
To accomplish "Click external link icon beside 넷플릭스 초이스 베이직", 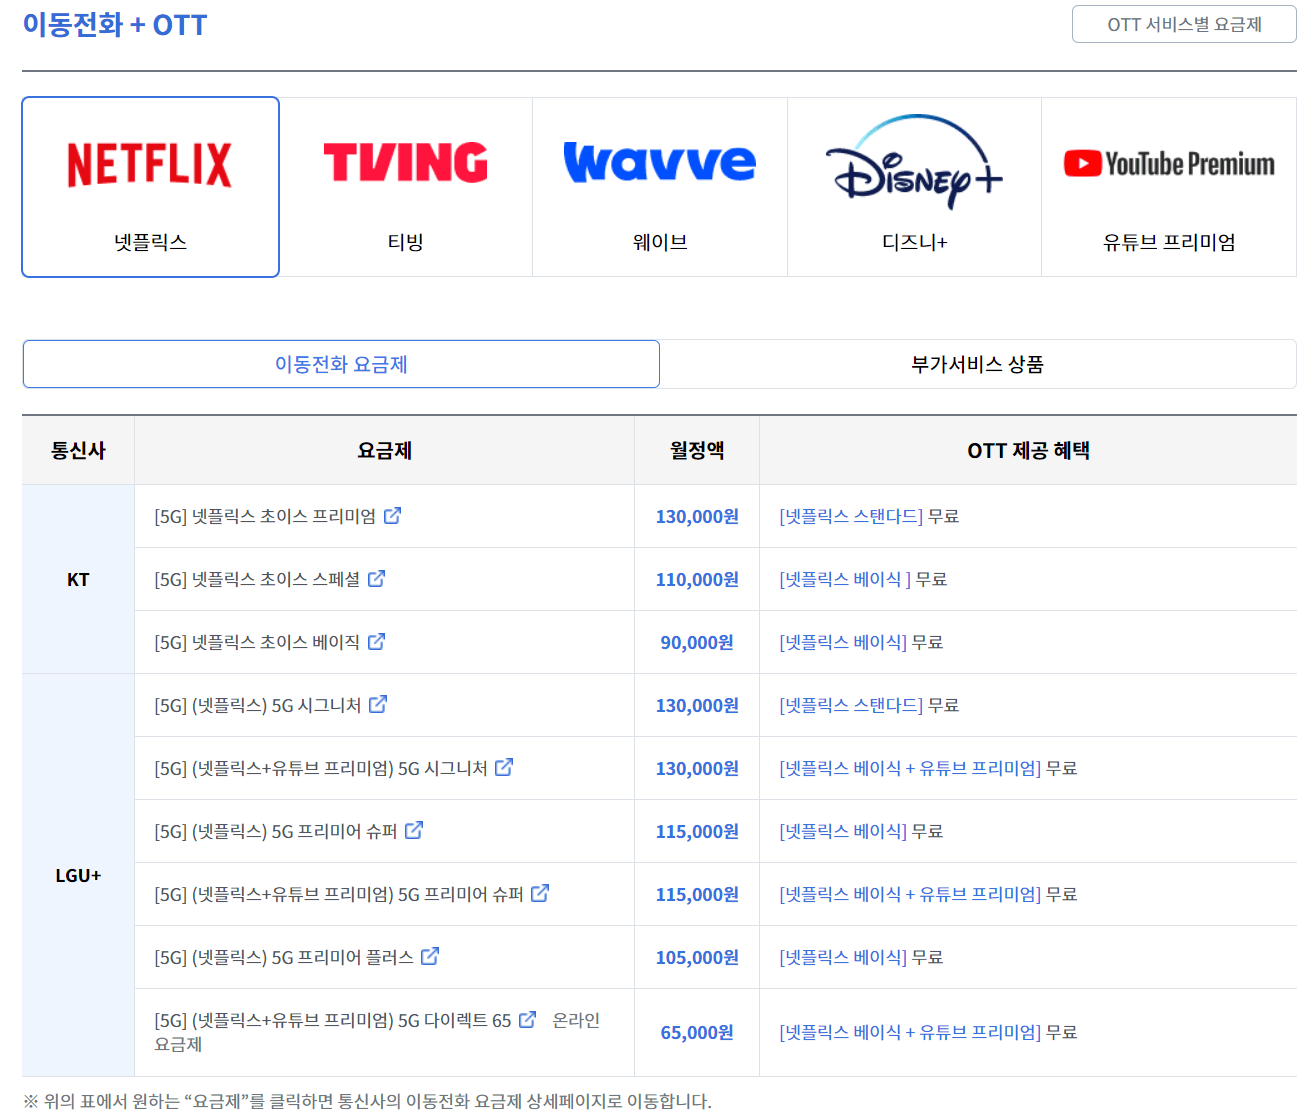I will 377,641.
